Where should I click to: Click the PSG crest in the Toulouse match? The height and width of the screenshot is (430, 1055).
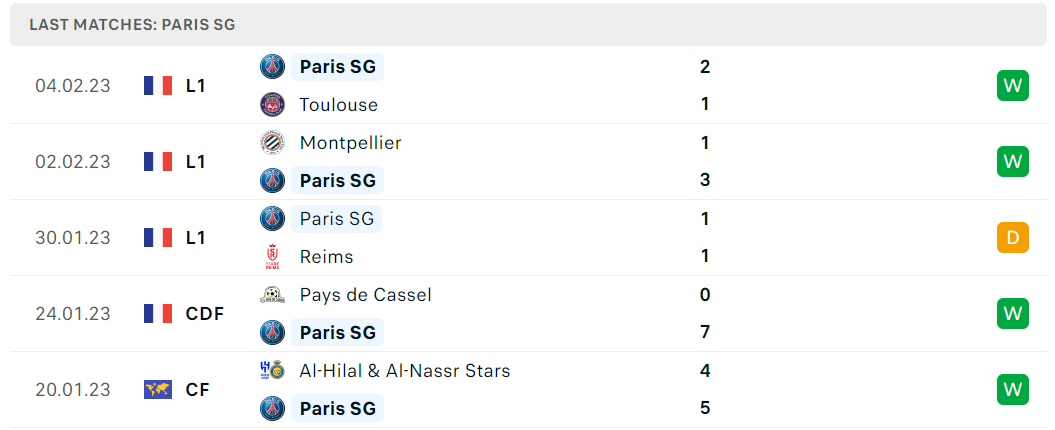[272, 67]
